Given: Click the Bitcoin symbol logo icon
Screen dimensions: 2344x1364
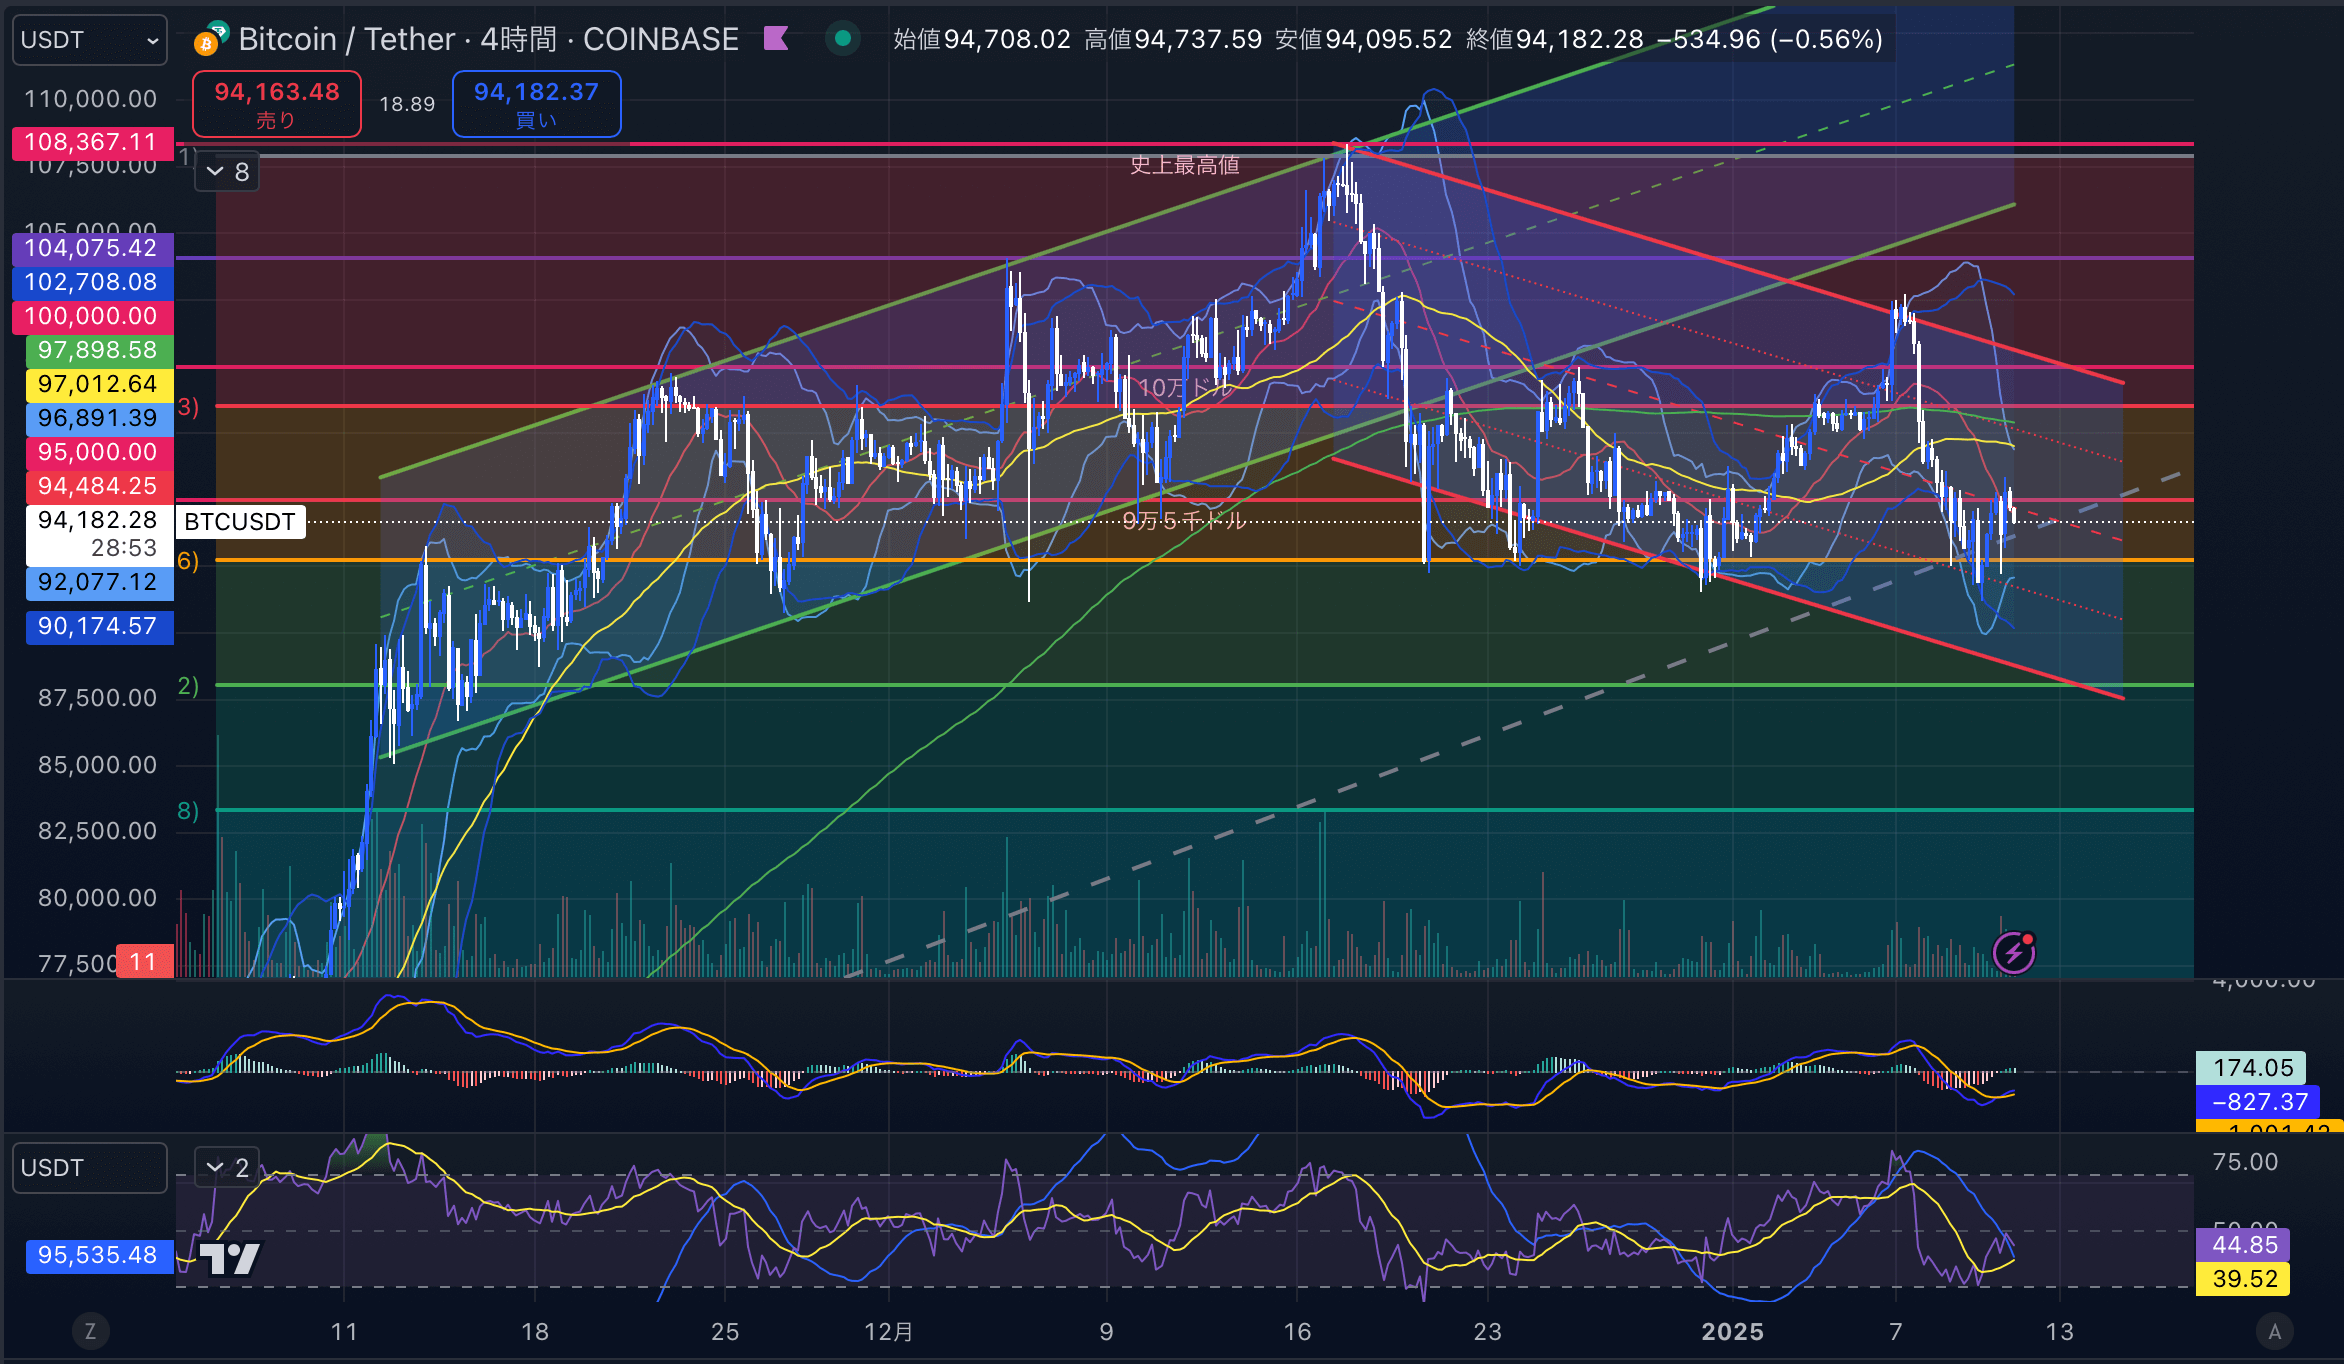Looking at the screenshot, I should (211, 39).
